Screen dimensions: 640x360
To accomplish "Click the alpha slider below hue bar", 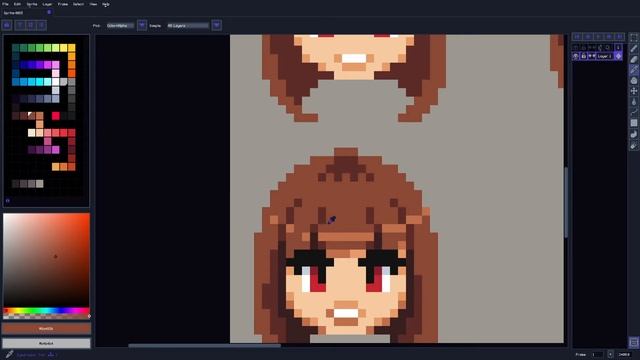I will [46, 316].
